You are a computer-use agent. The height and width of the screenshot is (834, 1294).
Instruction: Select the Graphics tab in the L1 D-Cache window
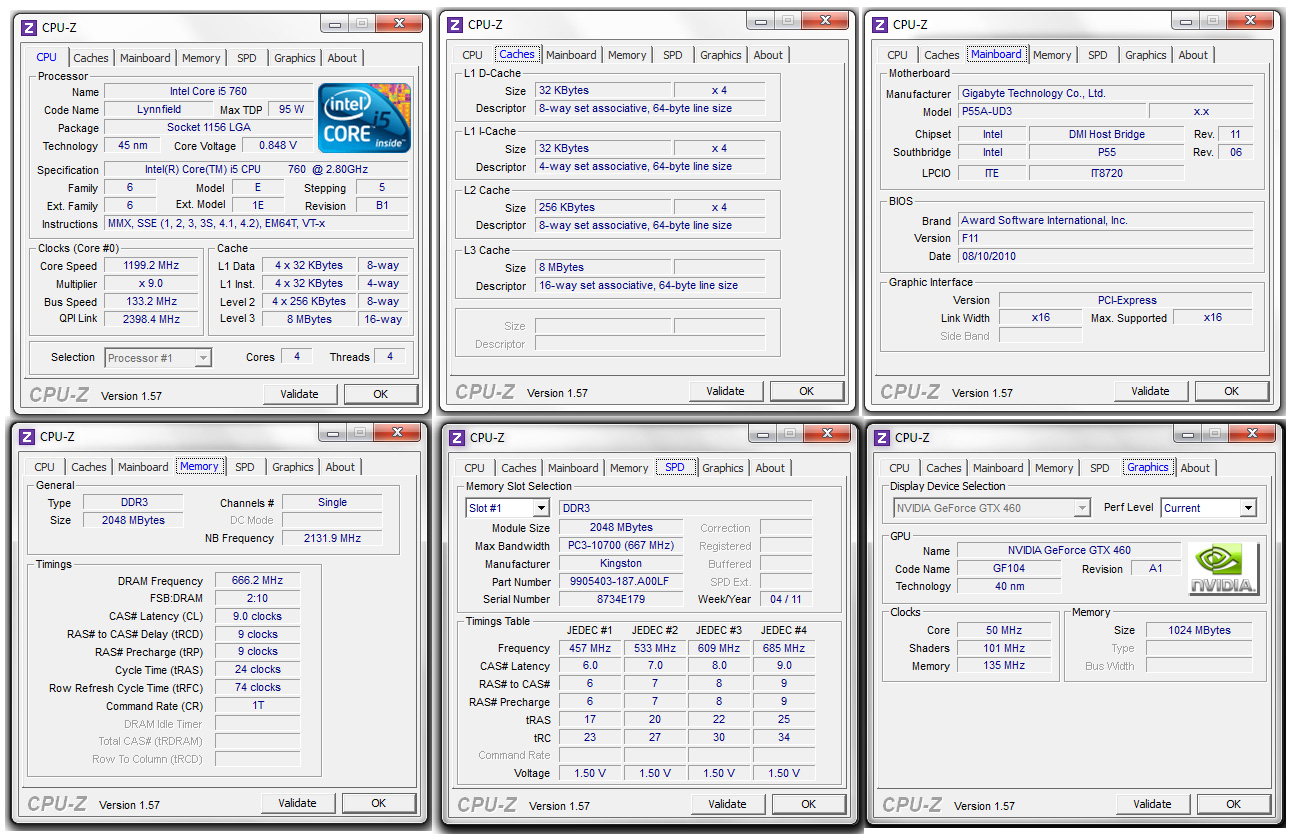pos(721,55)
